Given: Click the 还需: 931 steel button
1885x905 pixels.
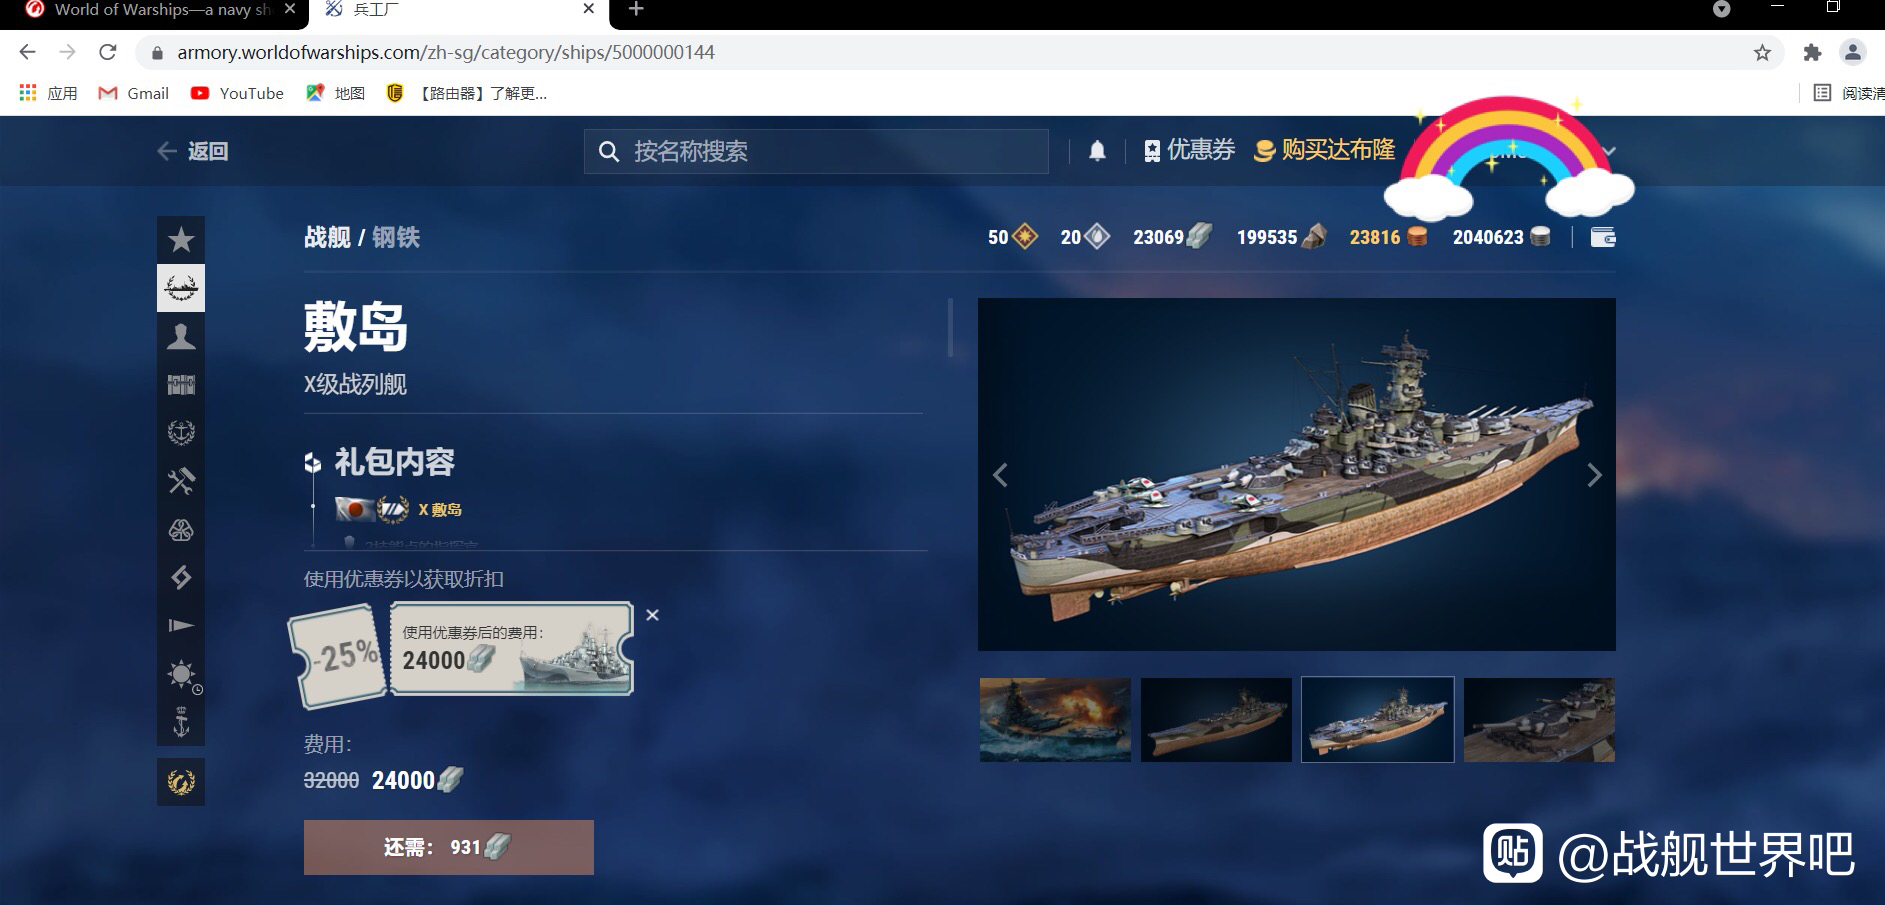Looking at the screenshot, I should click(449, 847).
